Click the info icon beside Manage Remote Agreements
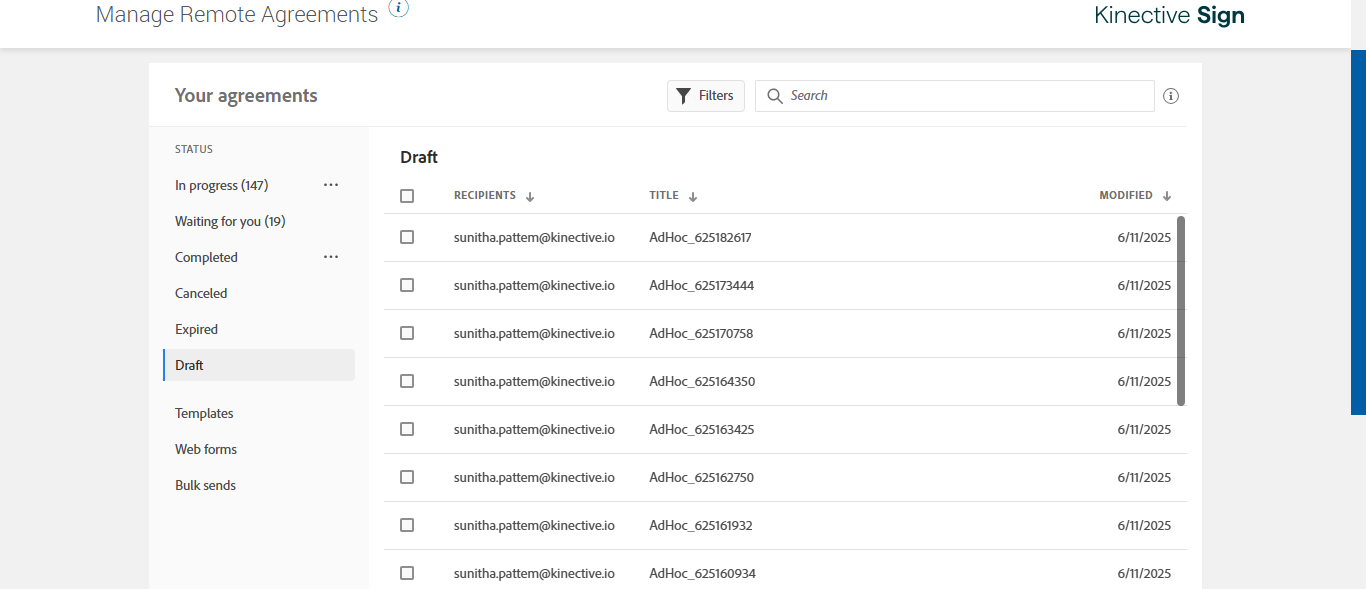Screen dimensions: 1366x589 [398, 9]
